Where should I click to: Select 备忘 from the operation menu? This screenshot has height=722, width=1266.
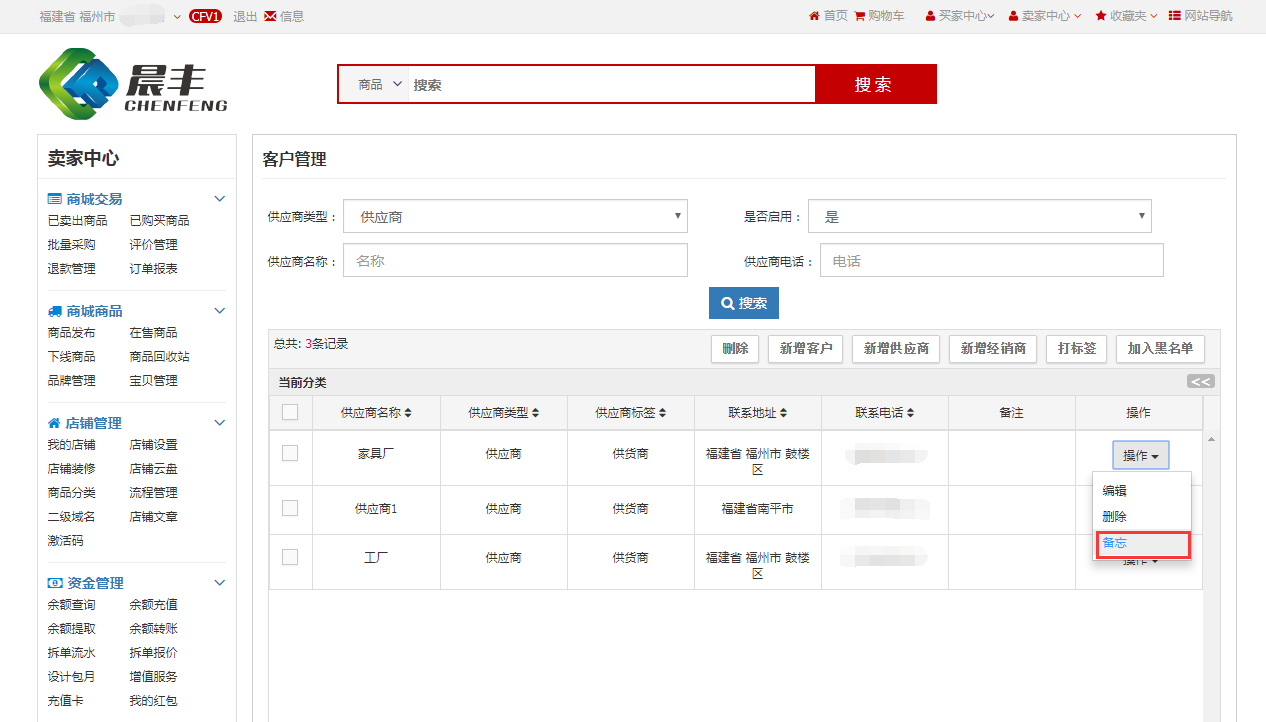click(x=1115, y=543)
